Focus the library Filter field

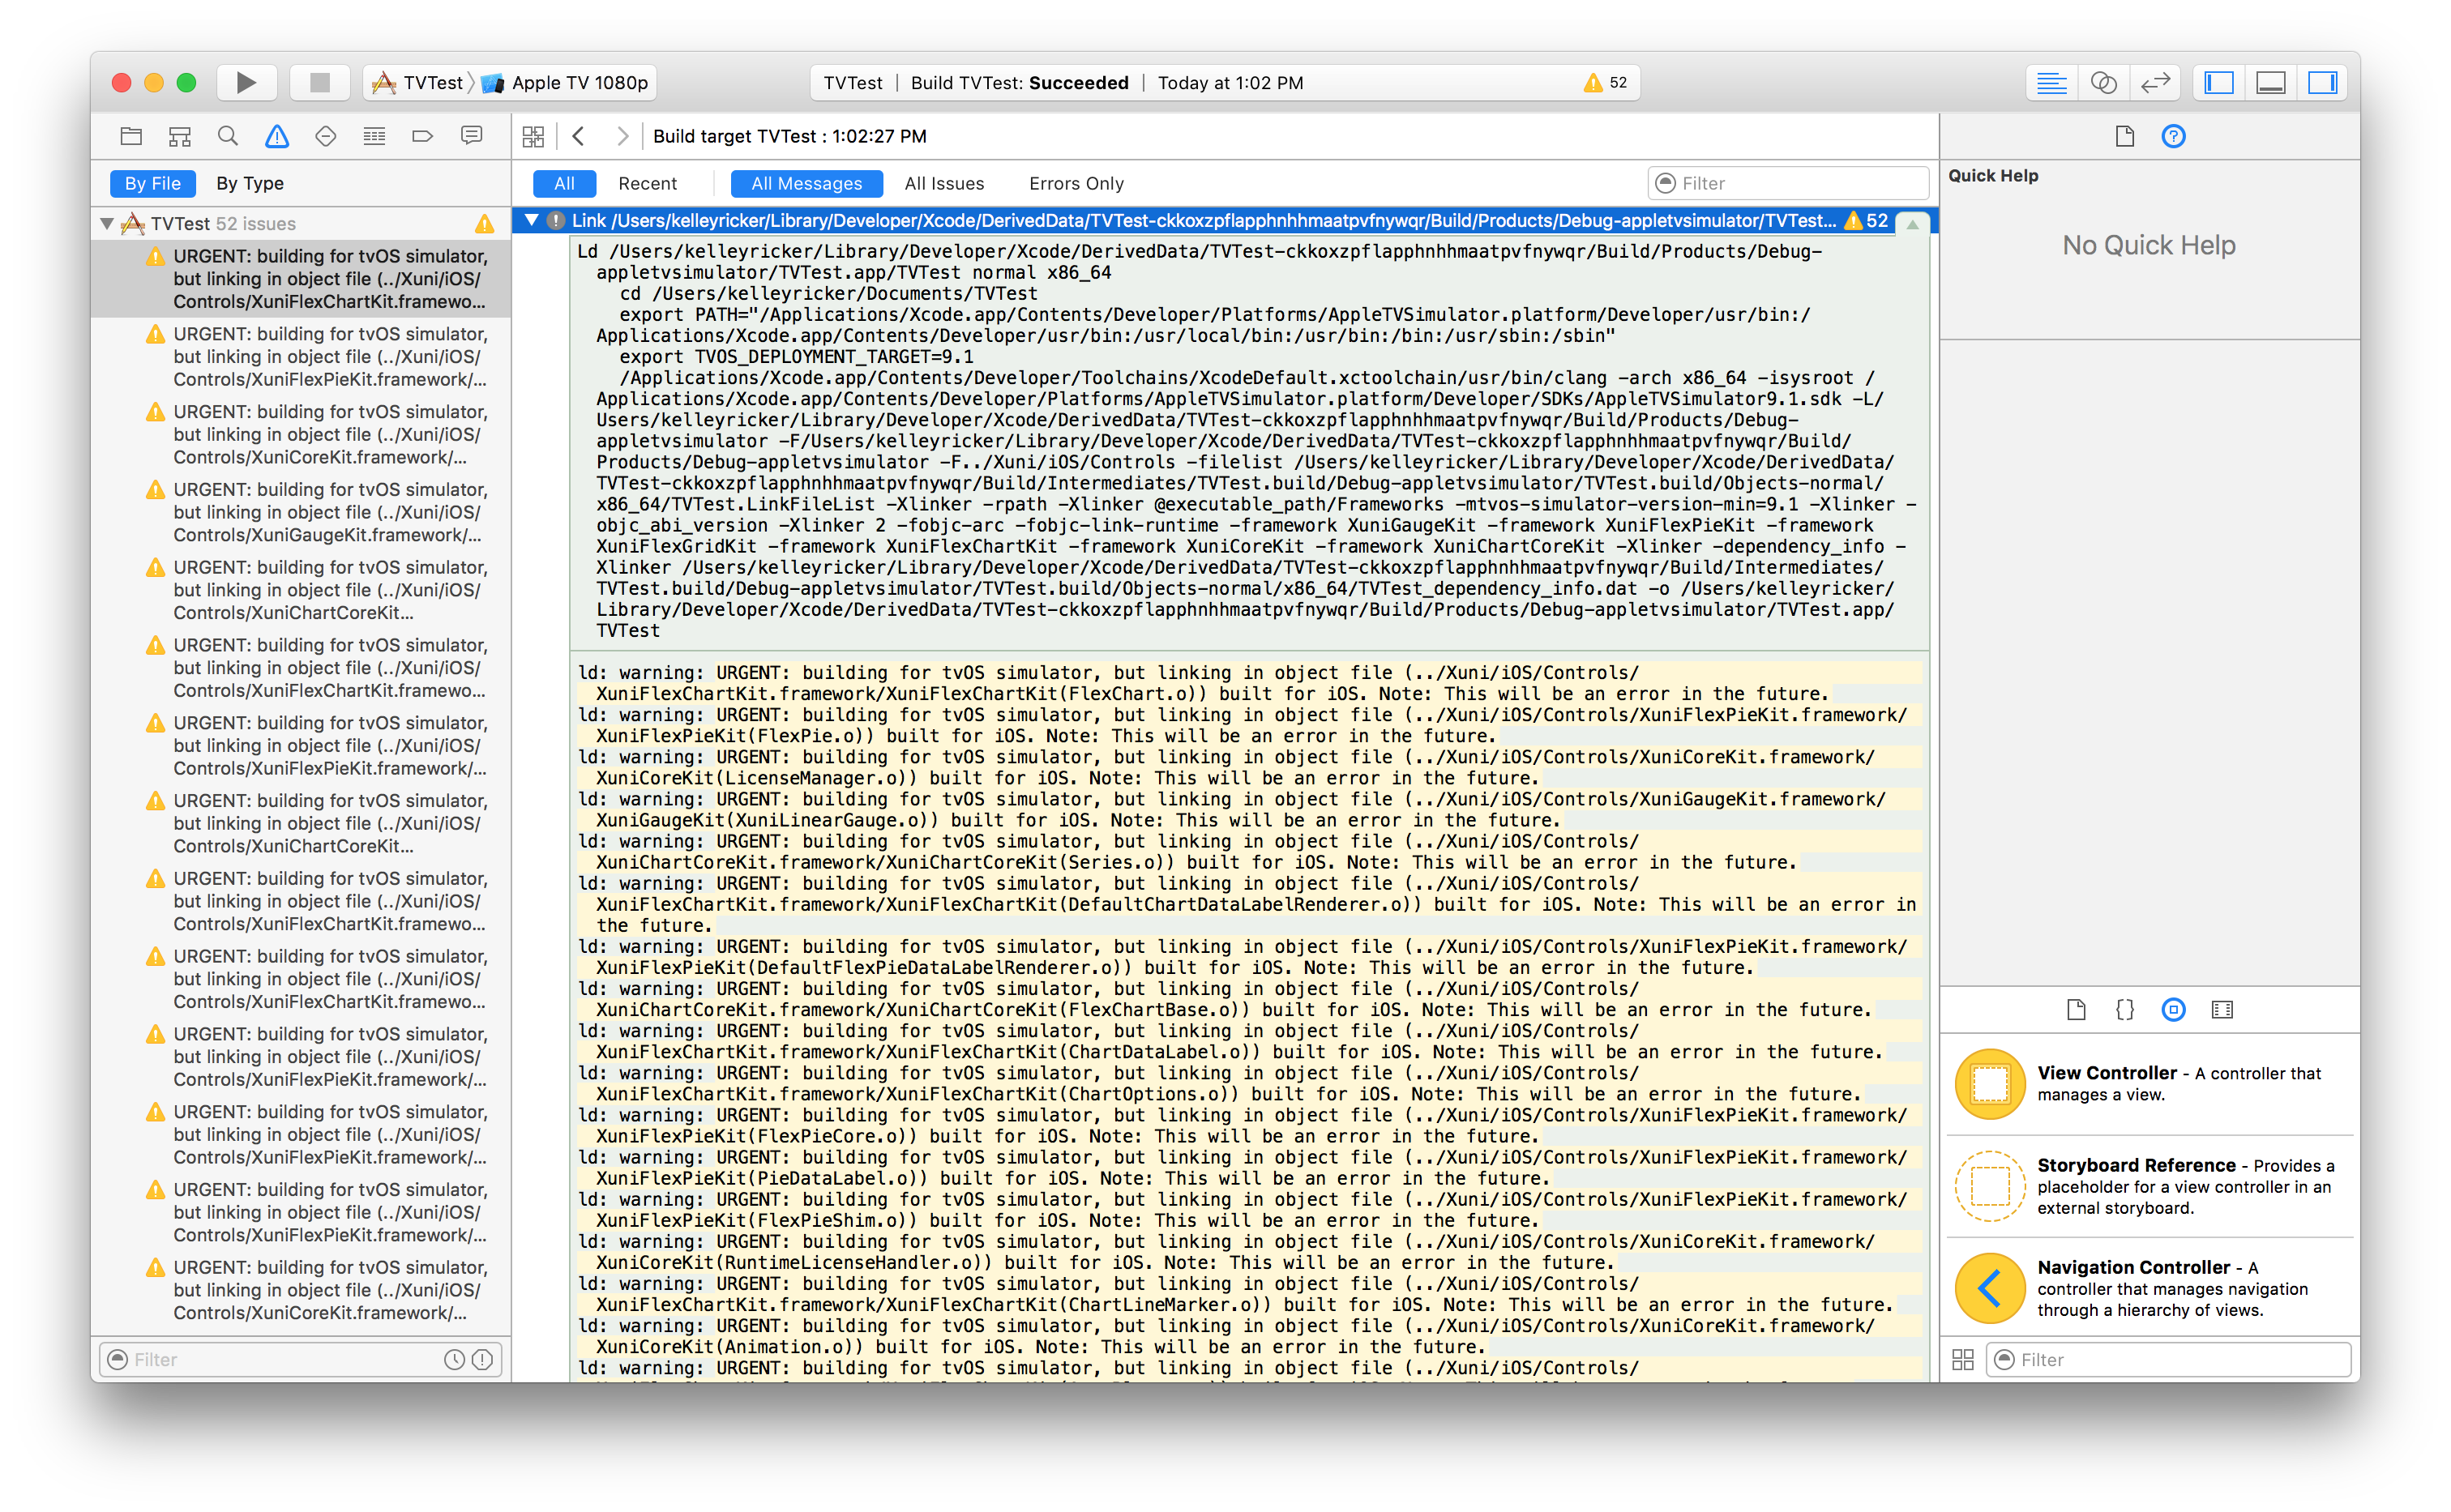(x=2167, y=1360)
